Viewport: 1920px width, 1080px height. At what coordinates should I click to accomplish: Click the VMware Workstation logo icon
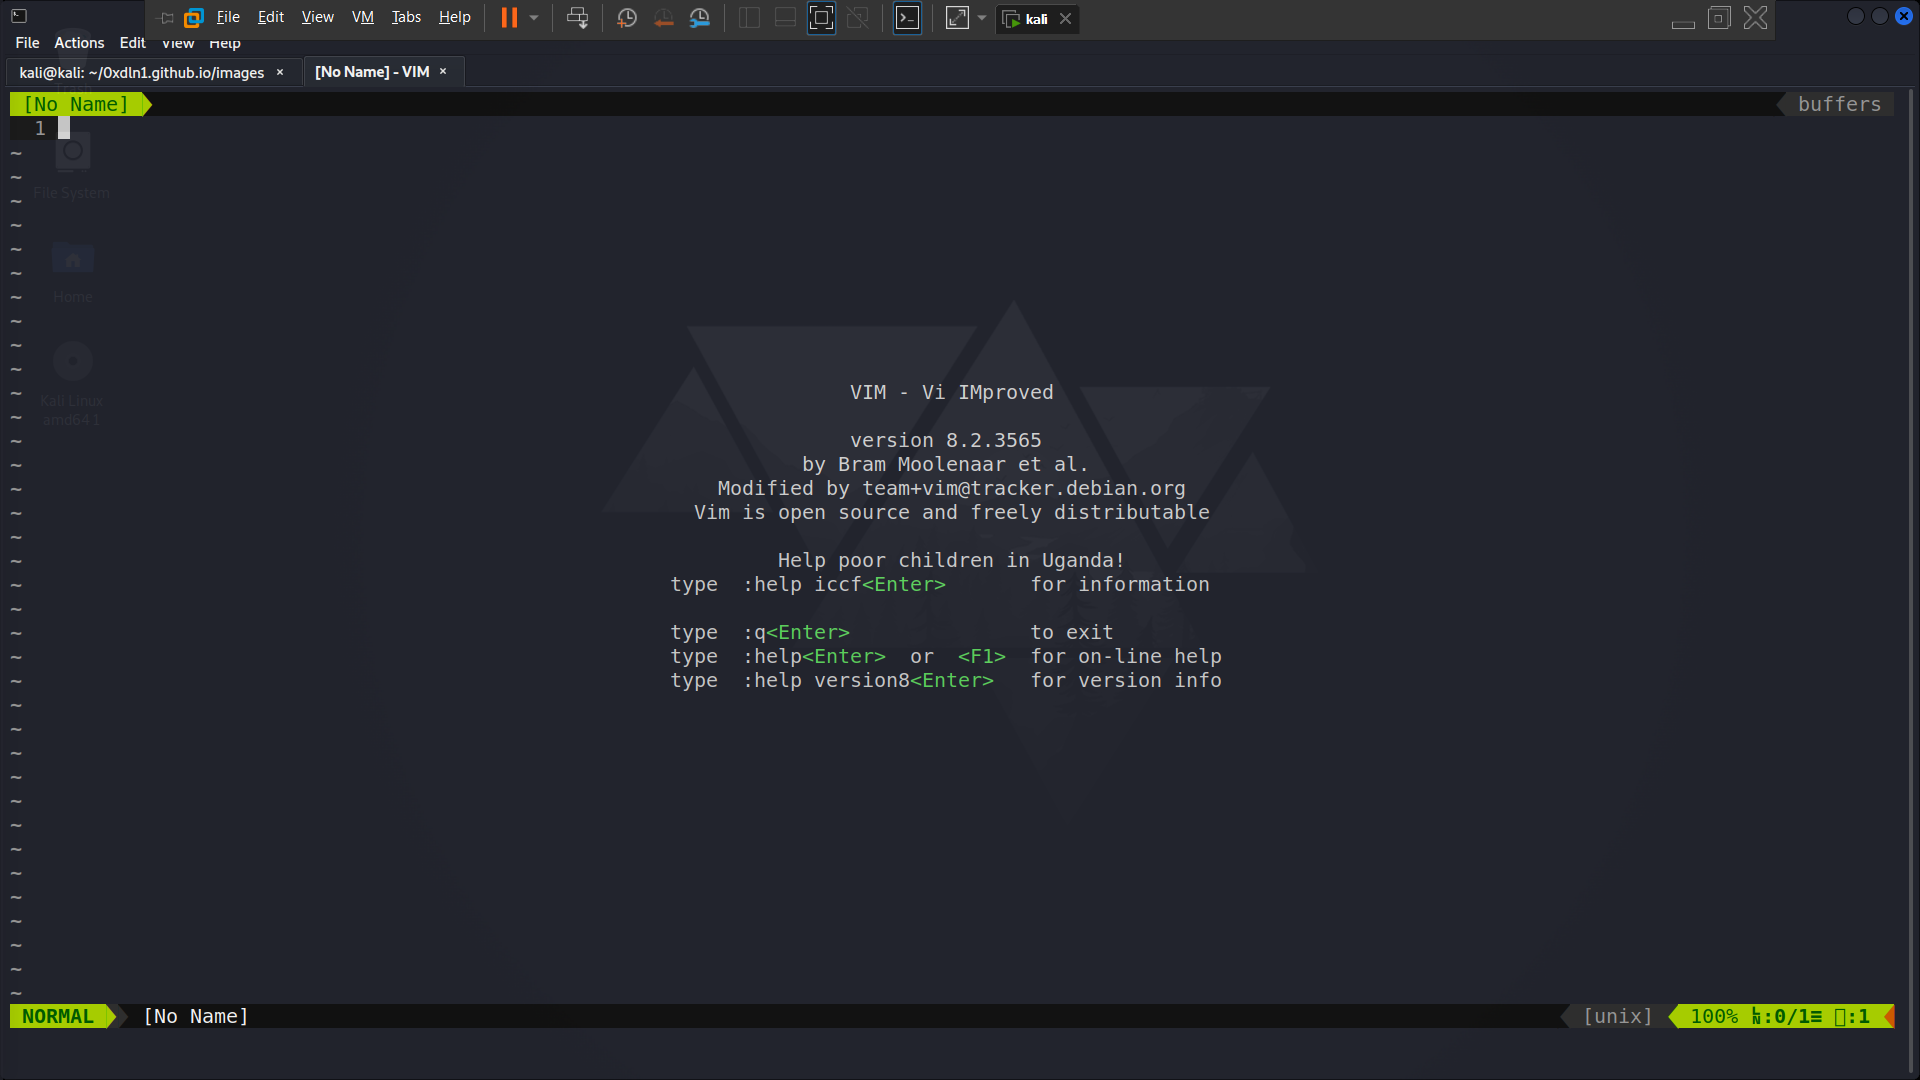click(194, 18)
